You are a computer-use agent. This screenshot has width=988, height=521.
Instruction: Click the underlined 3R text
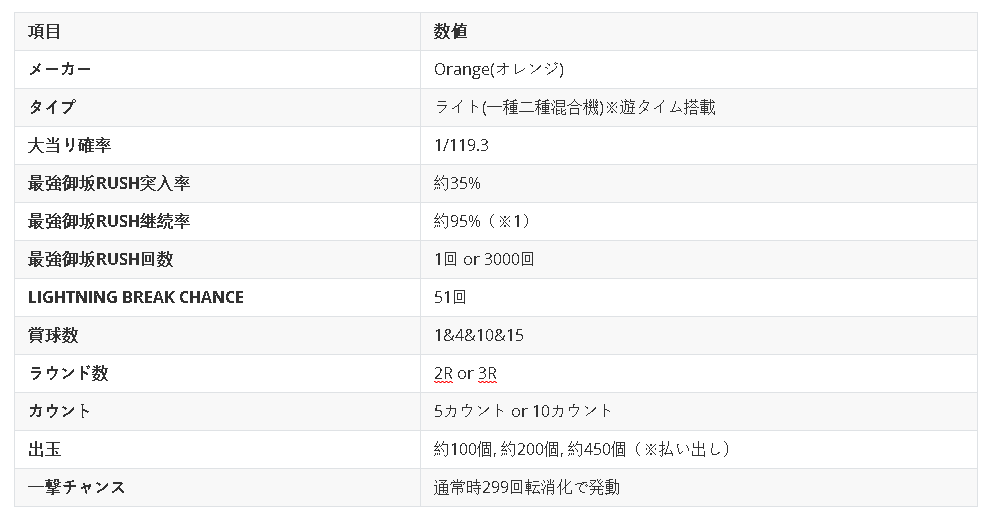pyautogui.click(x=487, y=374)
